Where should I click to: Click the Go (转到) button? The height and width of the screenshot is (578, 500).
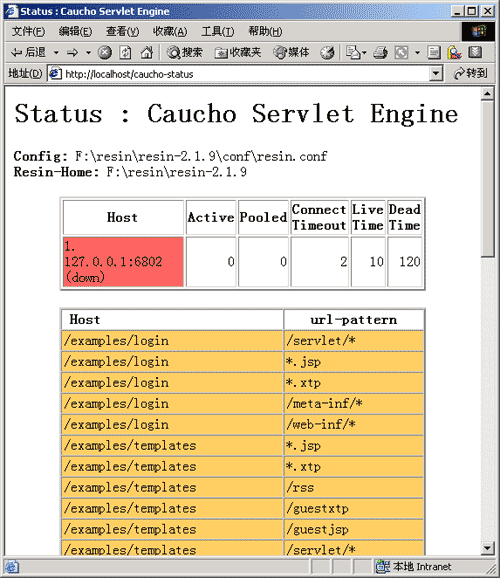(471, 74)
